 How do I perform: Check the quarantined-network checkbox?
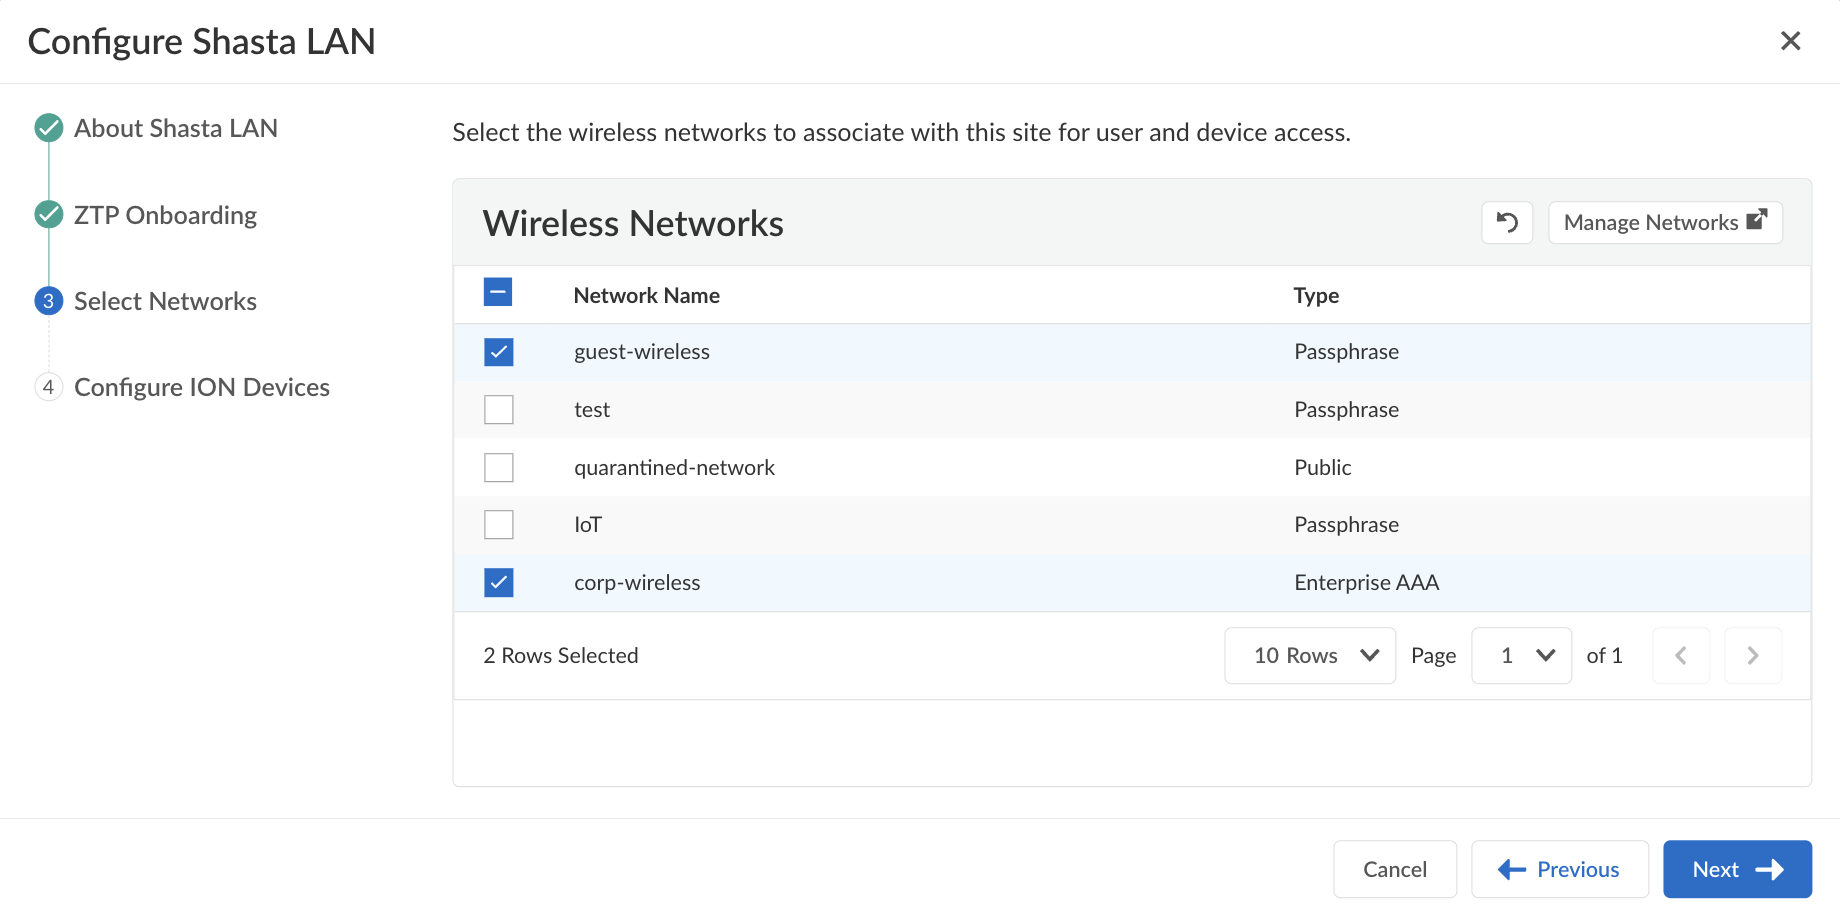point(499,467)
